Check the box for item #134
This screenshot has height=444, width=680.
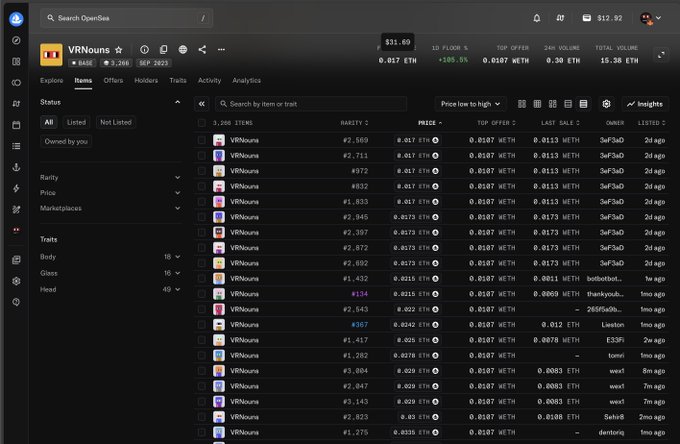(202, 294)
